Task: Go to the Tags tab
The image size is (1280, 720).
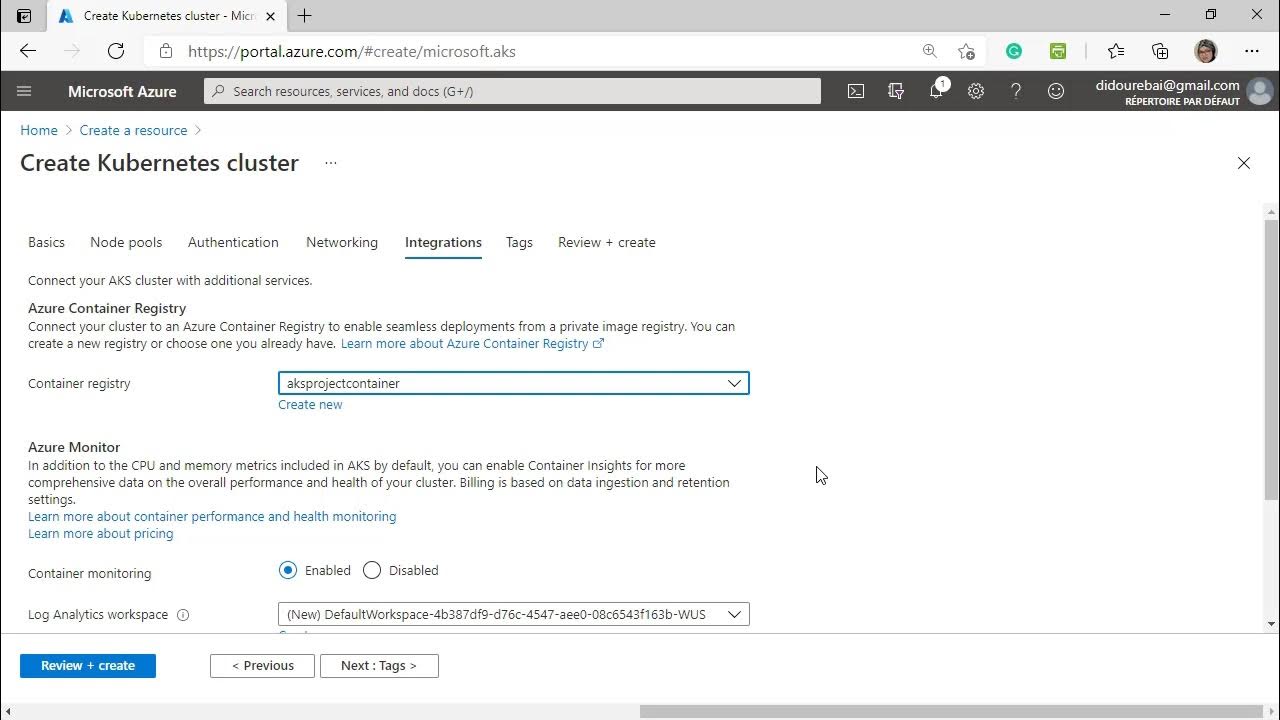Action: pos(519,242)
